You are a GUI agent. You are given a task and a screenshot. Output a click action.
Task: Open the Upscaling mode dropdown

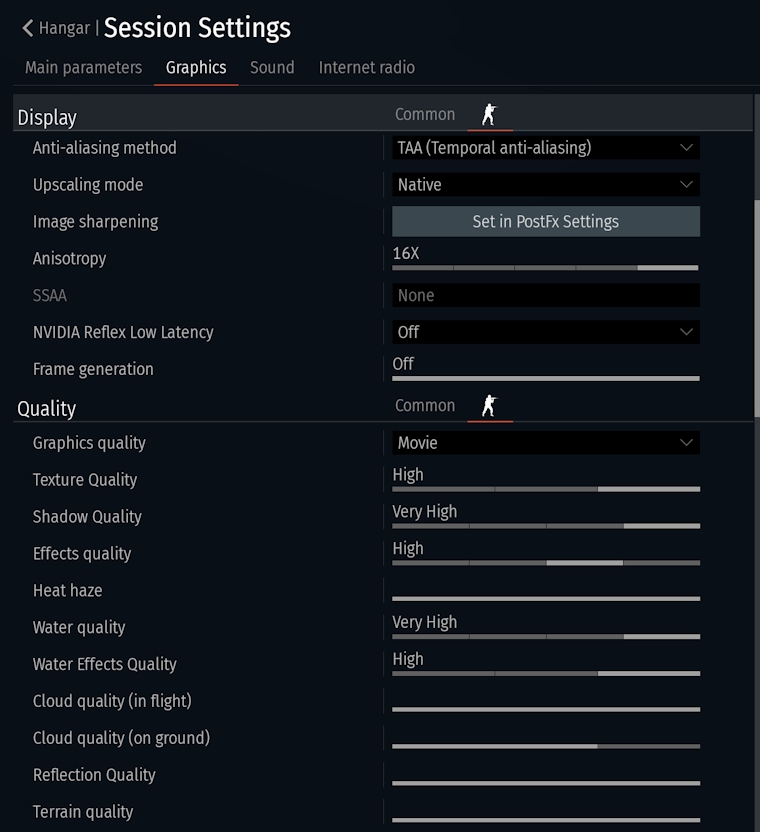[x=546, y=185]
